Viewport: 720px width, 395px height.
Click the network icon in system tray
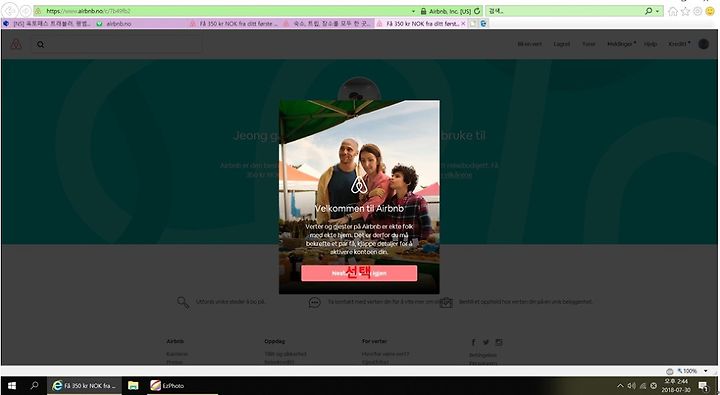pyautogui.click(x=643, y=386)
